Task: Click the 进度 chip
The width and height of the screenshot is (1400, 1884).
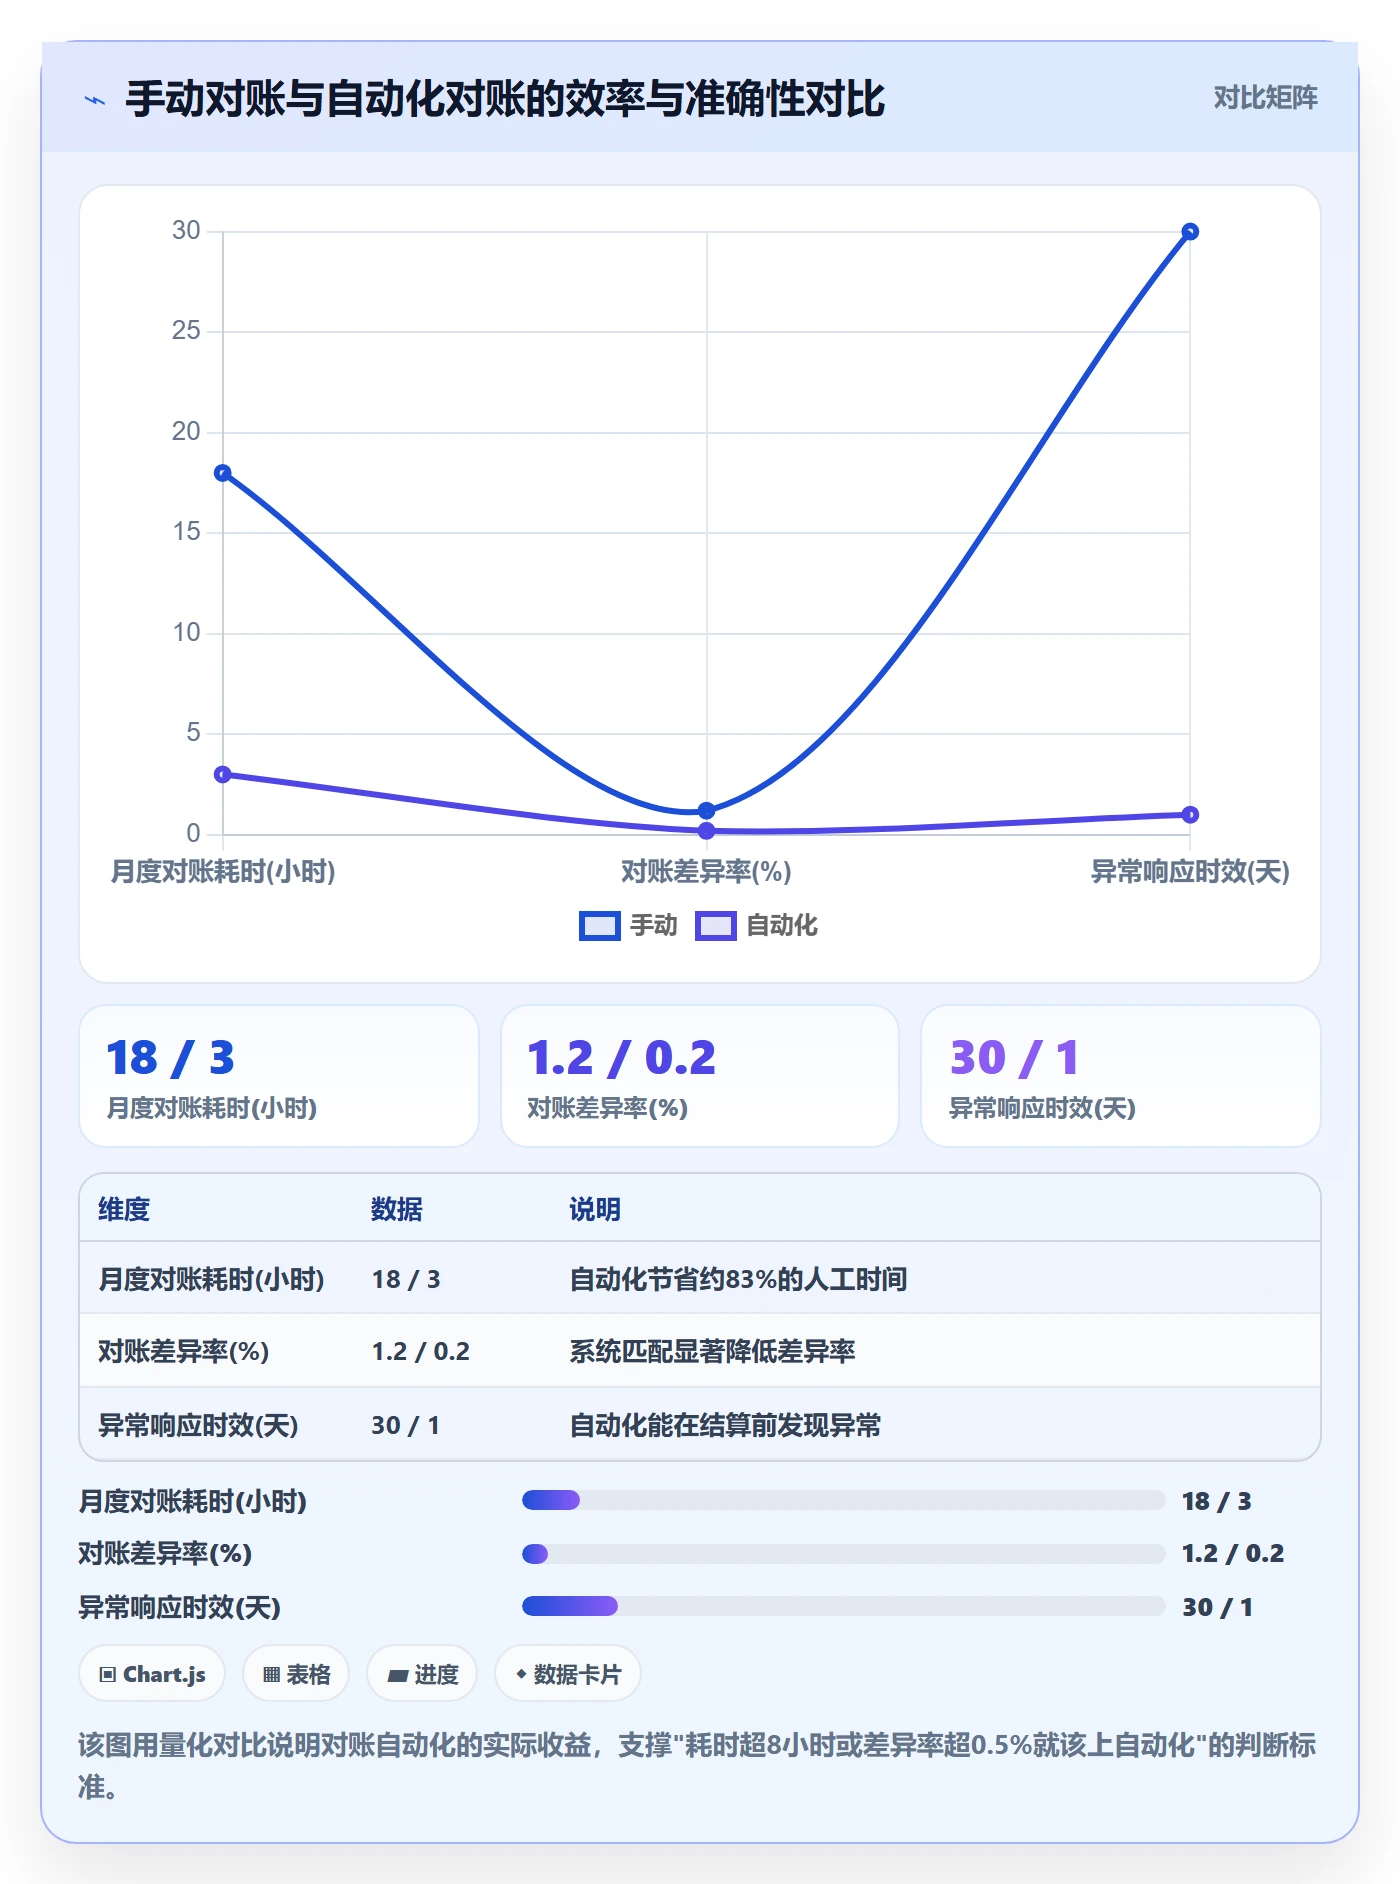Action: (422, 1674)
